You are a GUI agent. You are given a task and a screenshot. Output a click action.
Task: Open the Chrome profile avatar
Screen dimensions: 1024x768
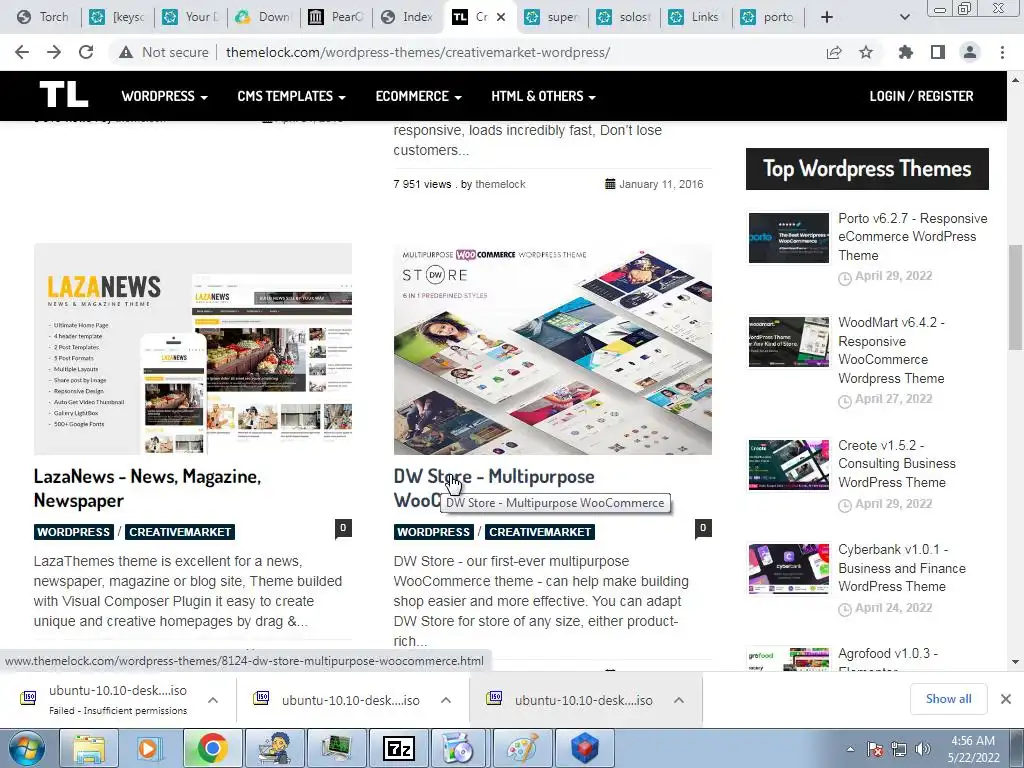[970, 52]
